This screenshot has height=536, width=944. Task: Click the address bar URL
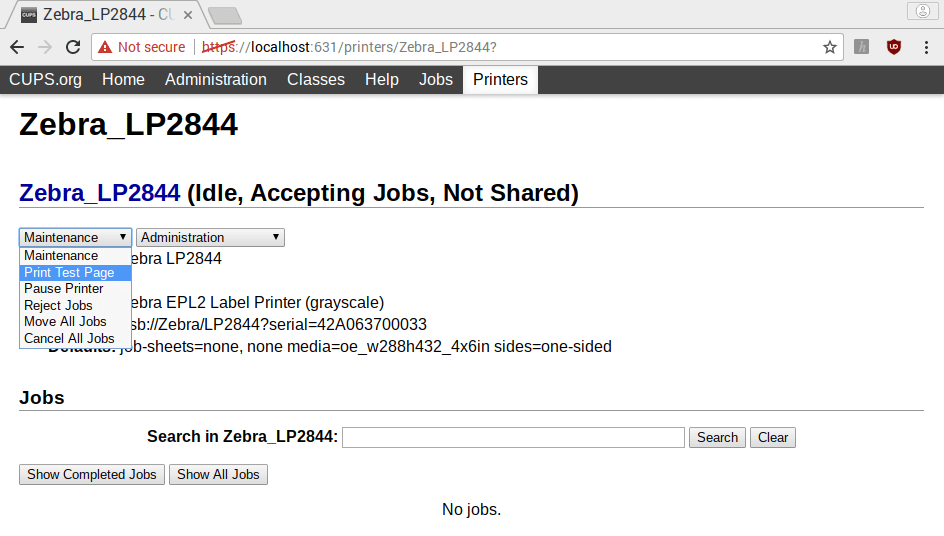(x=349, y=47)
